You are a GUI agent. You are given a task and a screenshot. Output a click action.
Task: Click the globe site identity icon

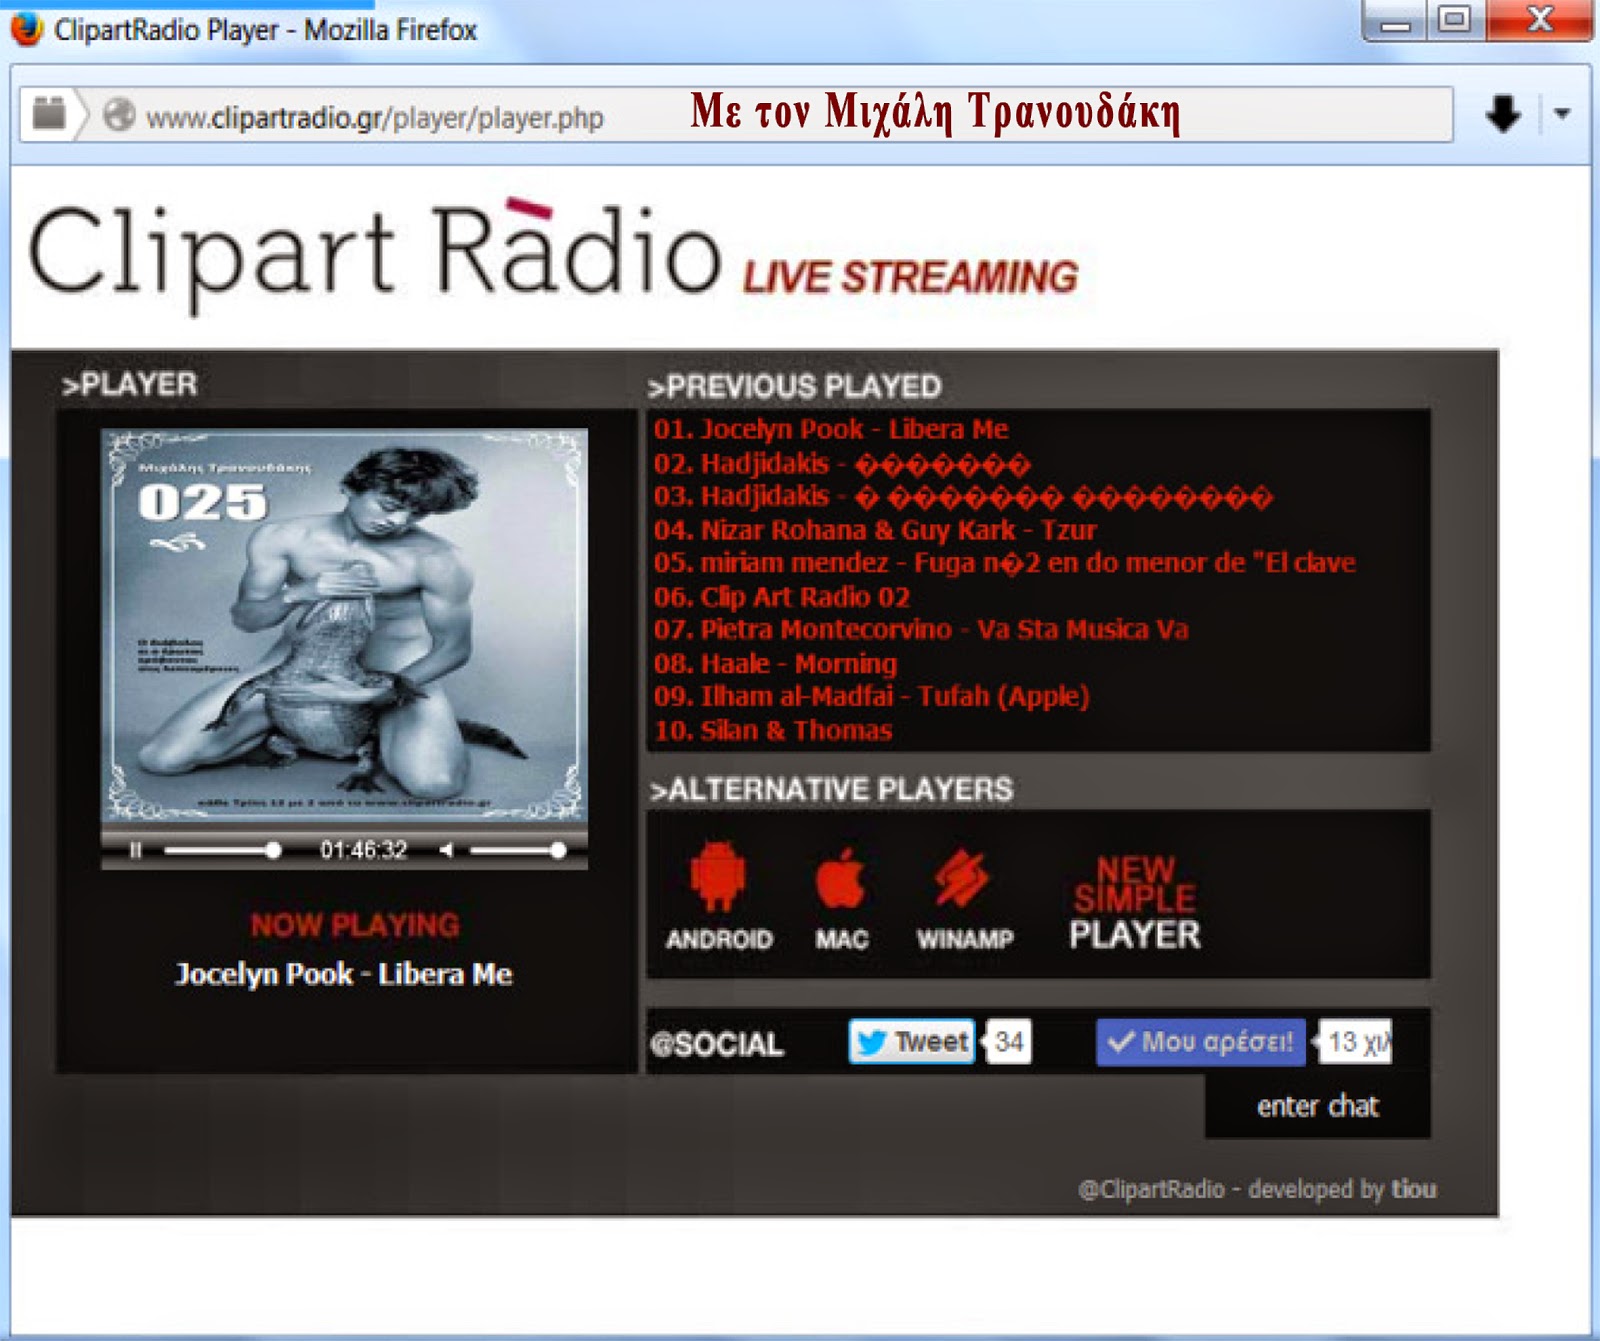coord(119,115)
